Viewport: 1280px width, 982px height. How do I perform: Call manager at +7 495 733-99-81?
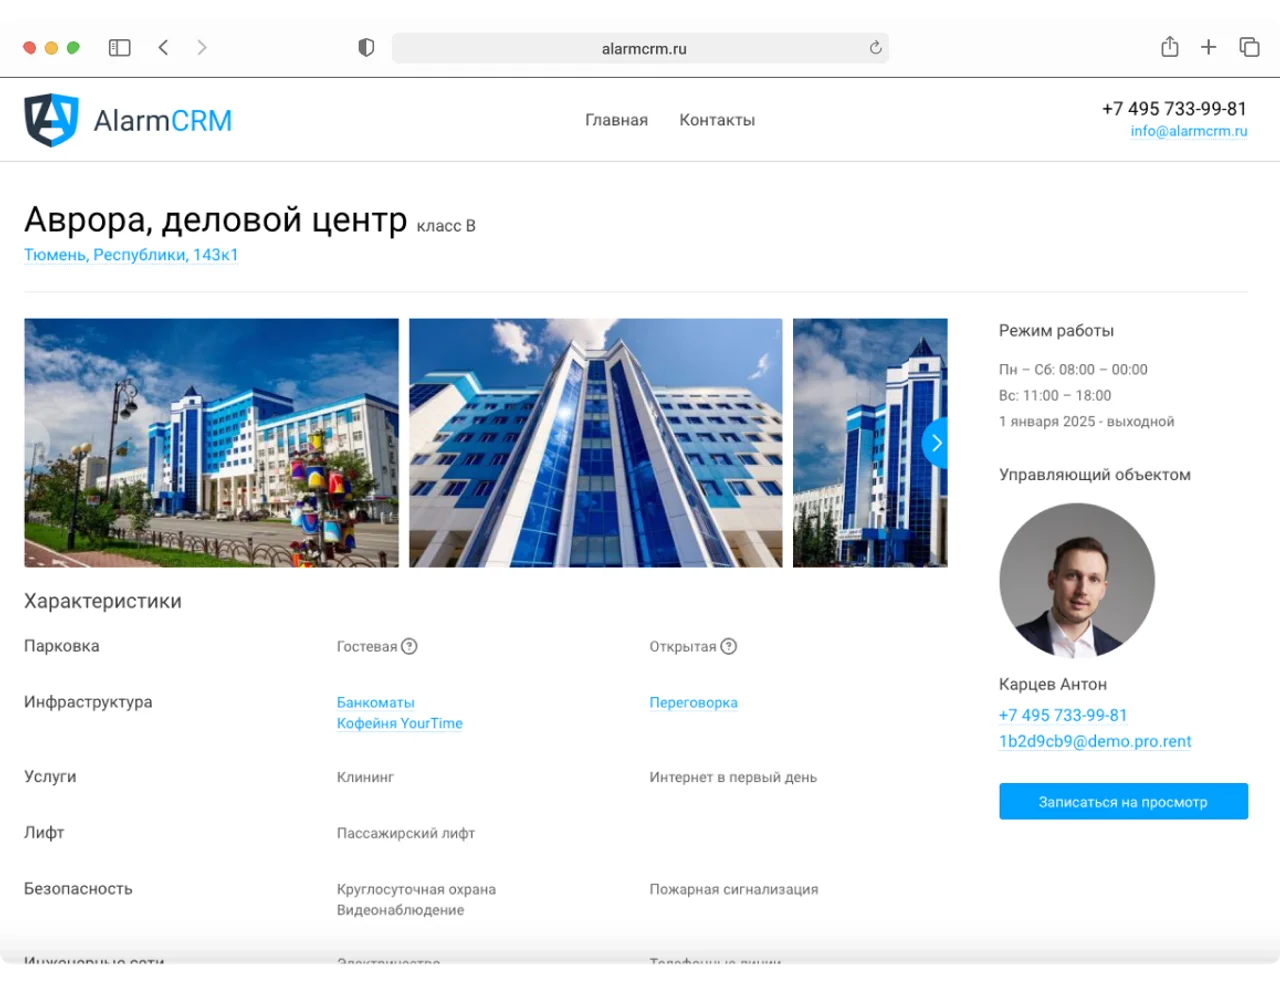1063,715
